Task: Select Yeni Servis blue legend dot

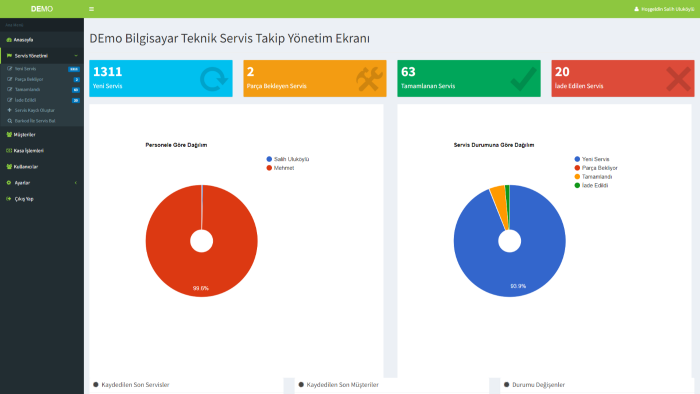Action: (577, 159)
